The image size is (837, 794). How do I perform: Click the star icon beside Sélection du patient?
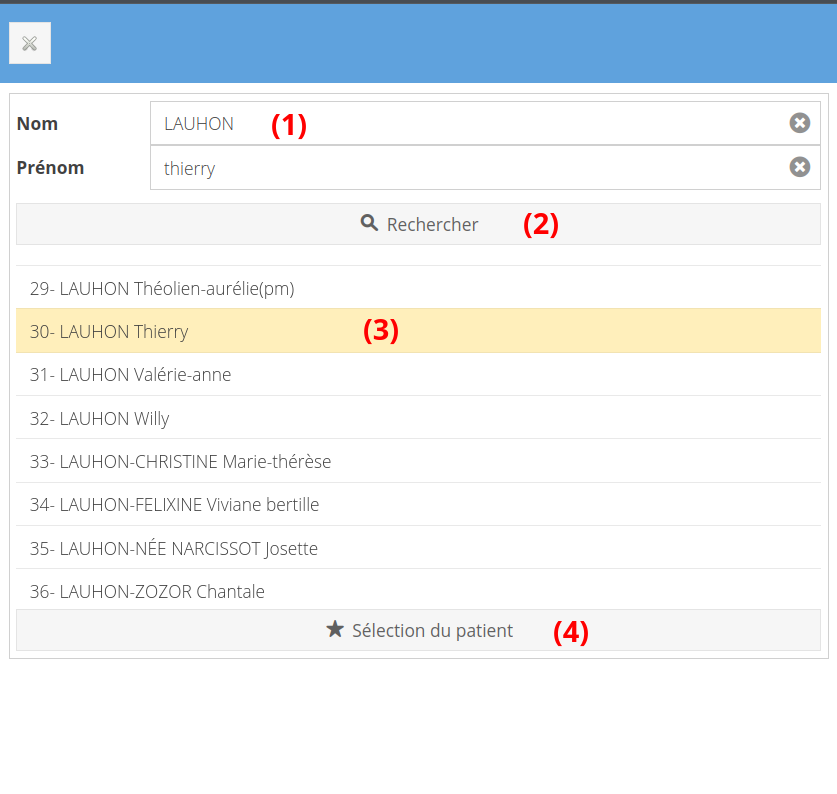click(335, 630)
